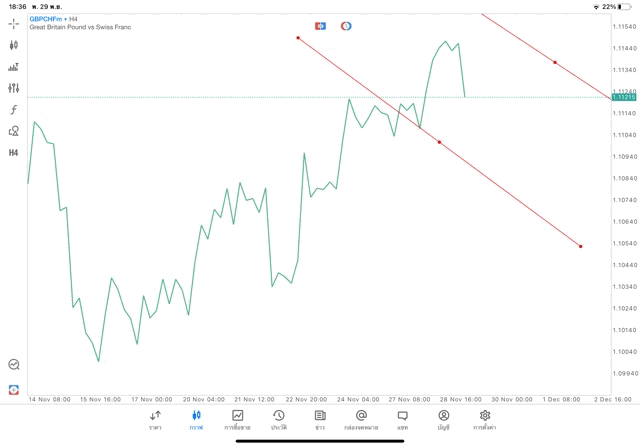Viewport: 640px width, 447px height.
Task: Open the drawing objects shapes tool
Action: coord(14,131)
